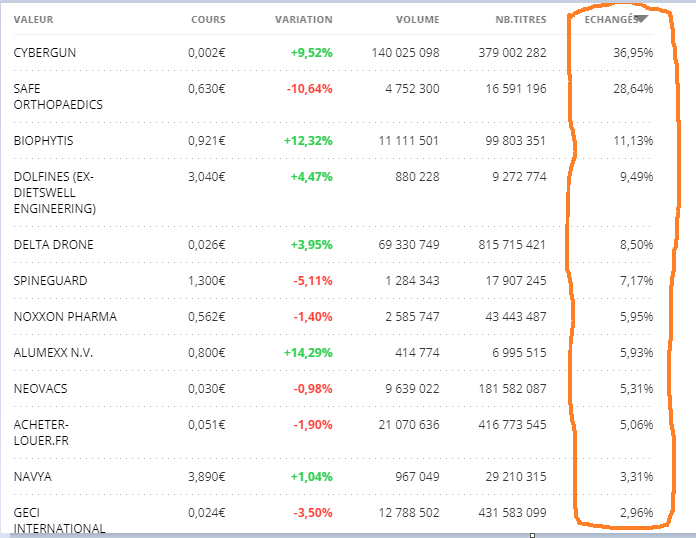Select CYBERGUN variation +9,52%
The width and height of the screenshot is (696, 538).
[x=312, y=53]
